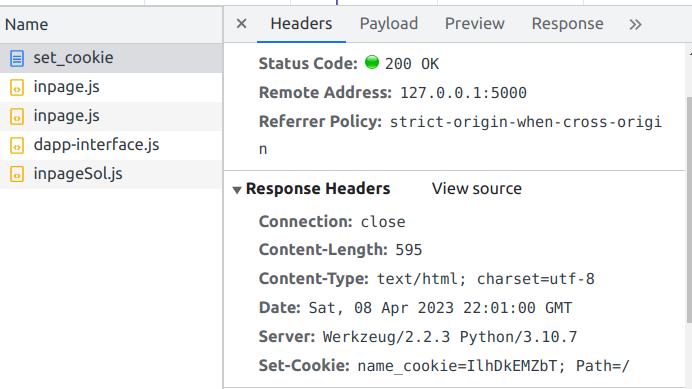This screenshot has width=692, height=389.
Task: Select the dapp-interface.js request
Action: click(x=111, y=145)
